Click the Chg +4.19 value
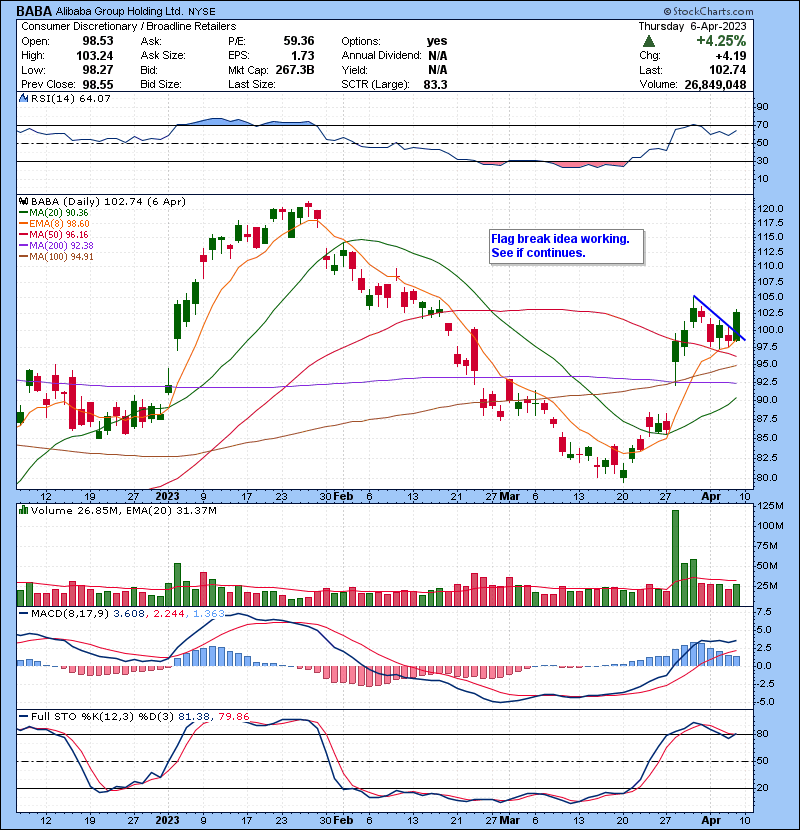800x830 pixels. point(731,56)
